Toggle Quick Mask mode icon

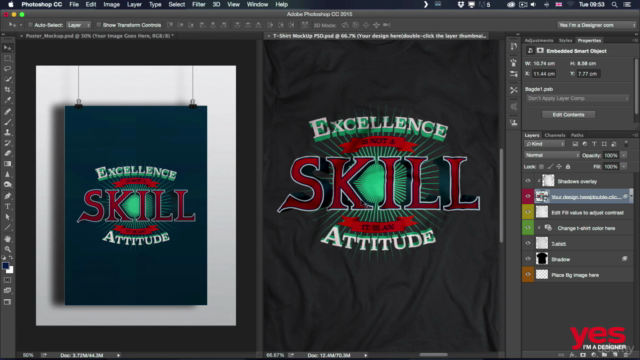click(x=7, y=280)
